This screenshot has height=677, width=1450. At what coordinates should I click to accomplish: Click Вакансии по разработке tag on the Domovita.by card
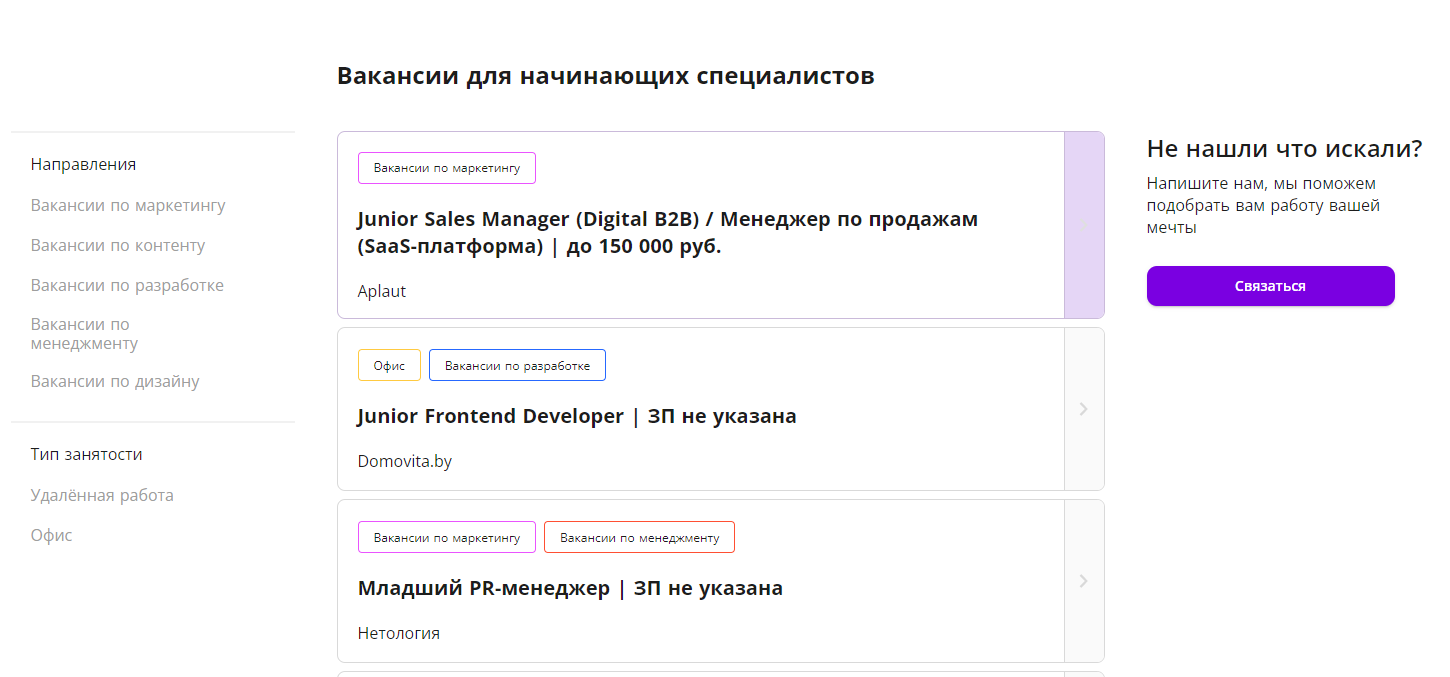517,365
